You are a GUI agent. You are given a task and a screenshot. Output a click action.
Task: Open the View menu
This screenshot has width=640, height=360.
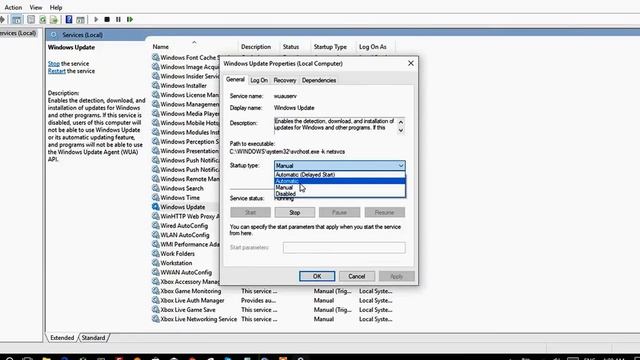pos(36,7)
